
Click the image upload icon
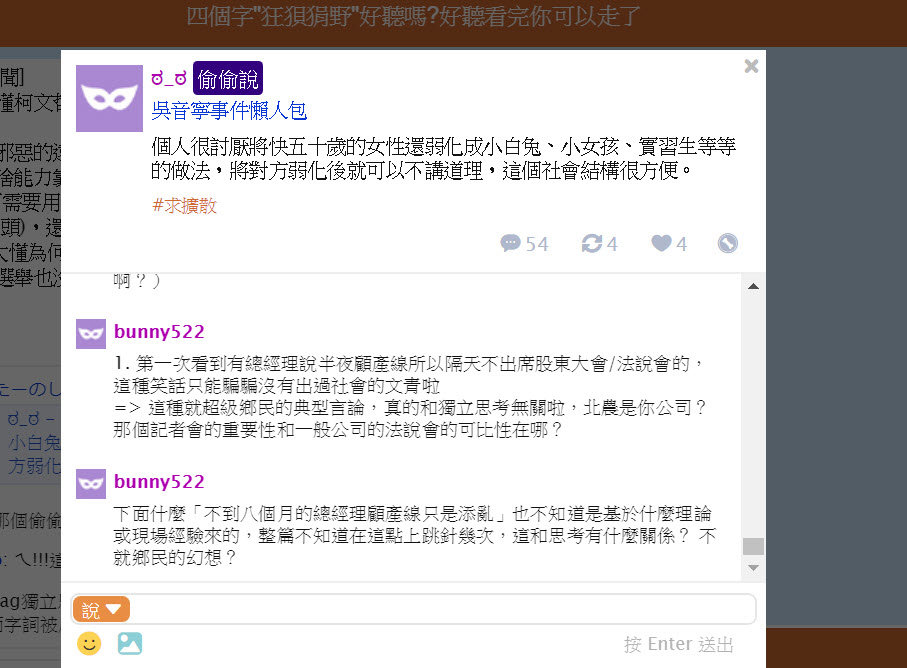[130, 643]
